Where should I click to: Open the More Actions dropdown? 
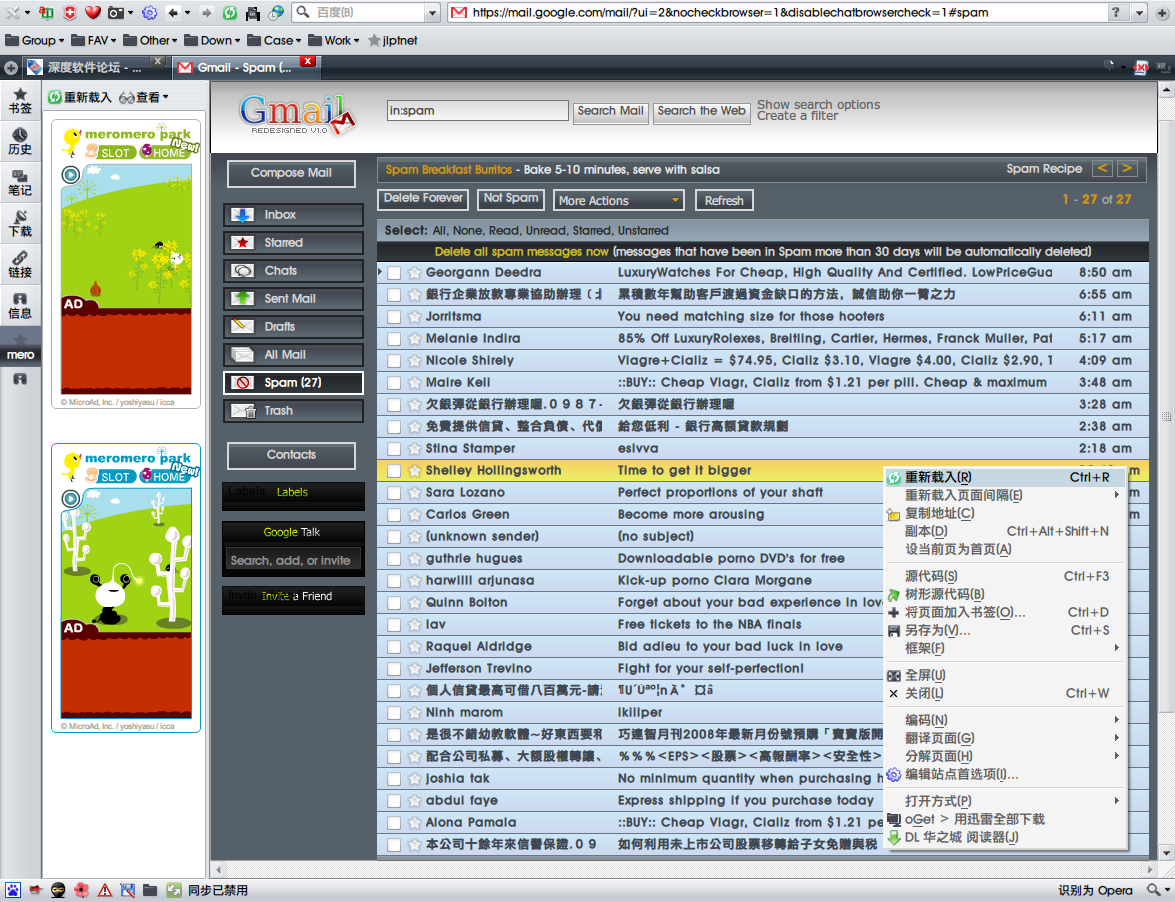(619, 201)
